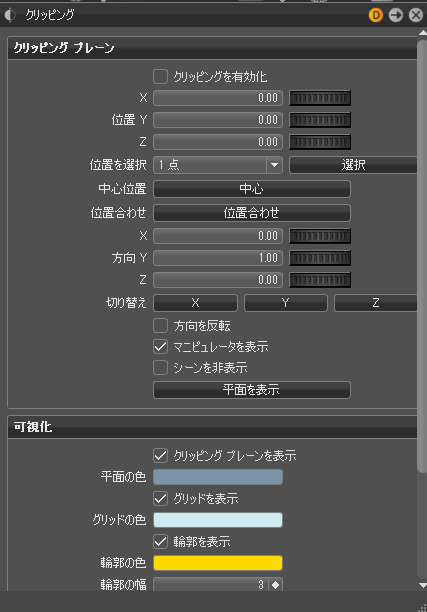This screenshot has width=427, height=612.
Task: Toggle 方向を反転 checkbox
Action: (x=160, y=325)
